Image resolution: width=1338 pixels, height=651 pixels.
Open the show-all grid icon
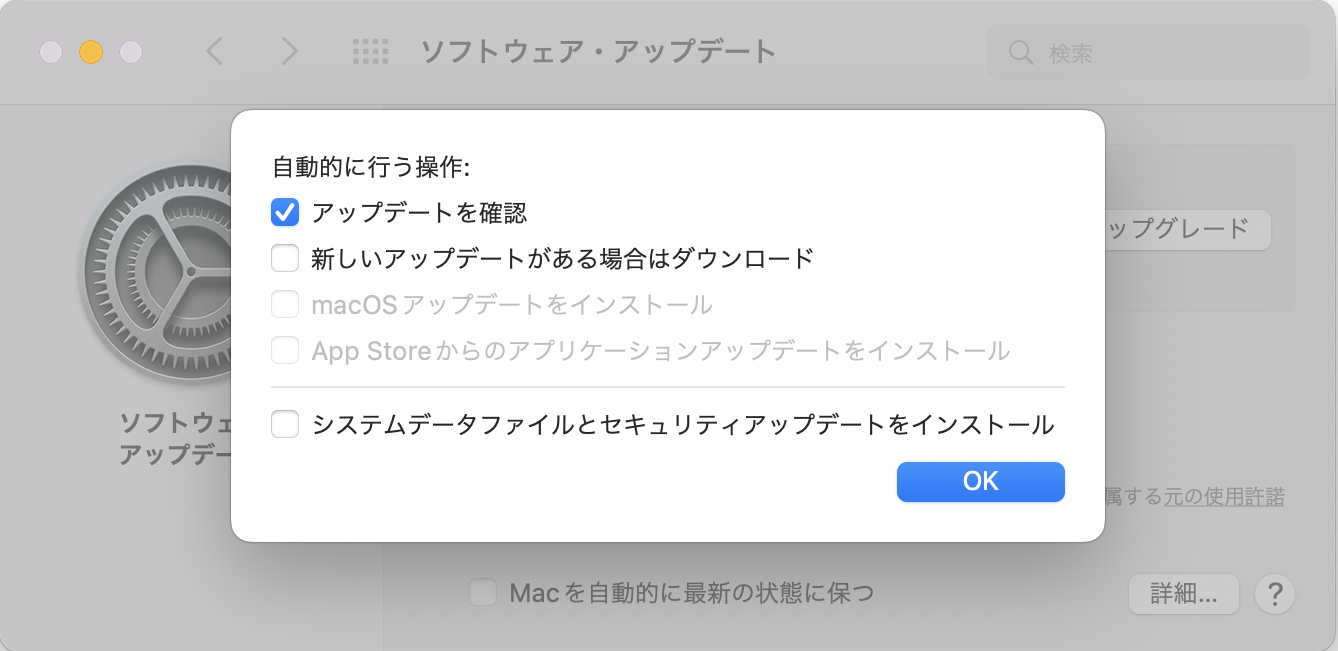[370, 52]
